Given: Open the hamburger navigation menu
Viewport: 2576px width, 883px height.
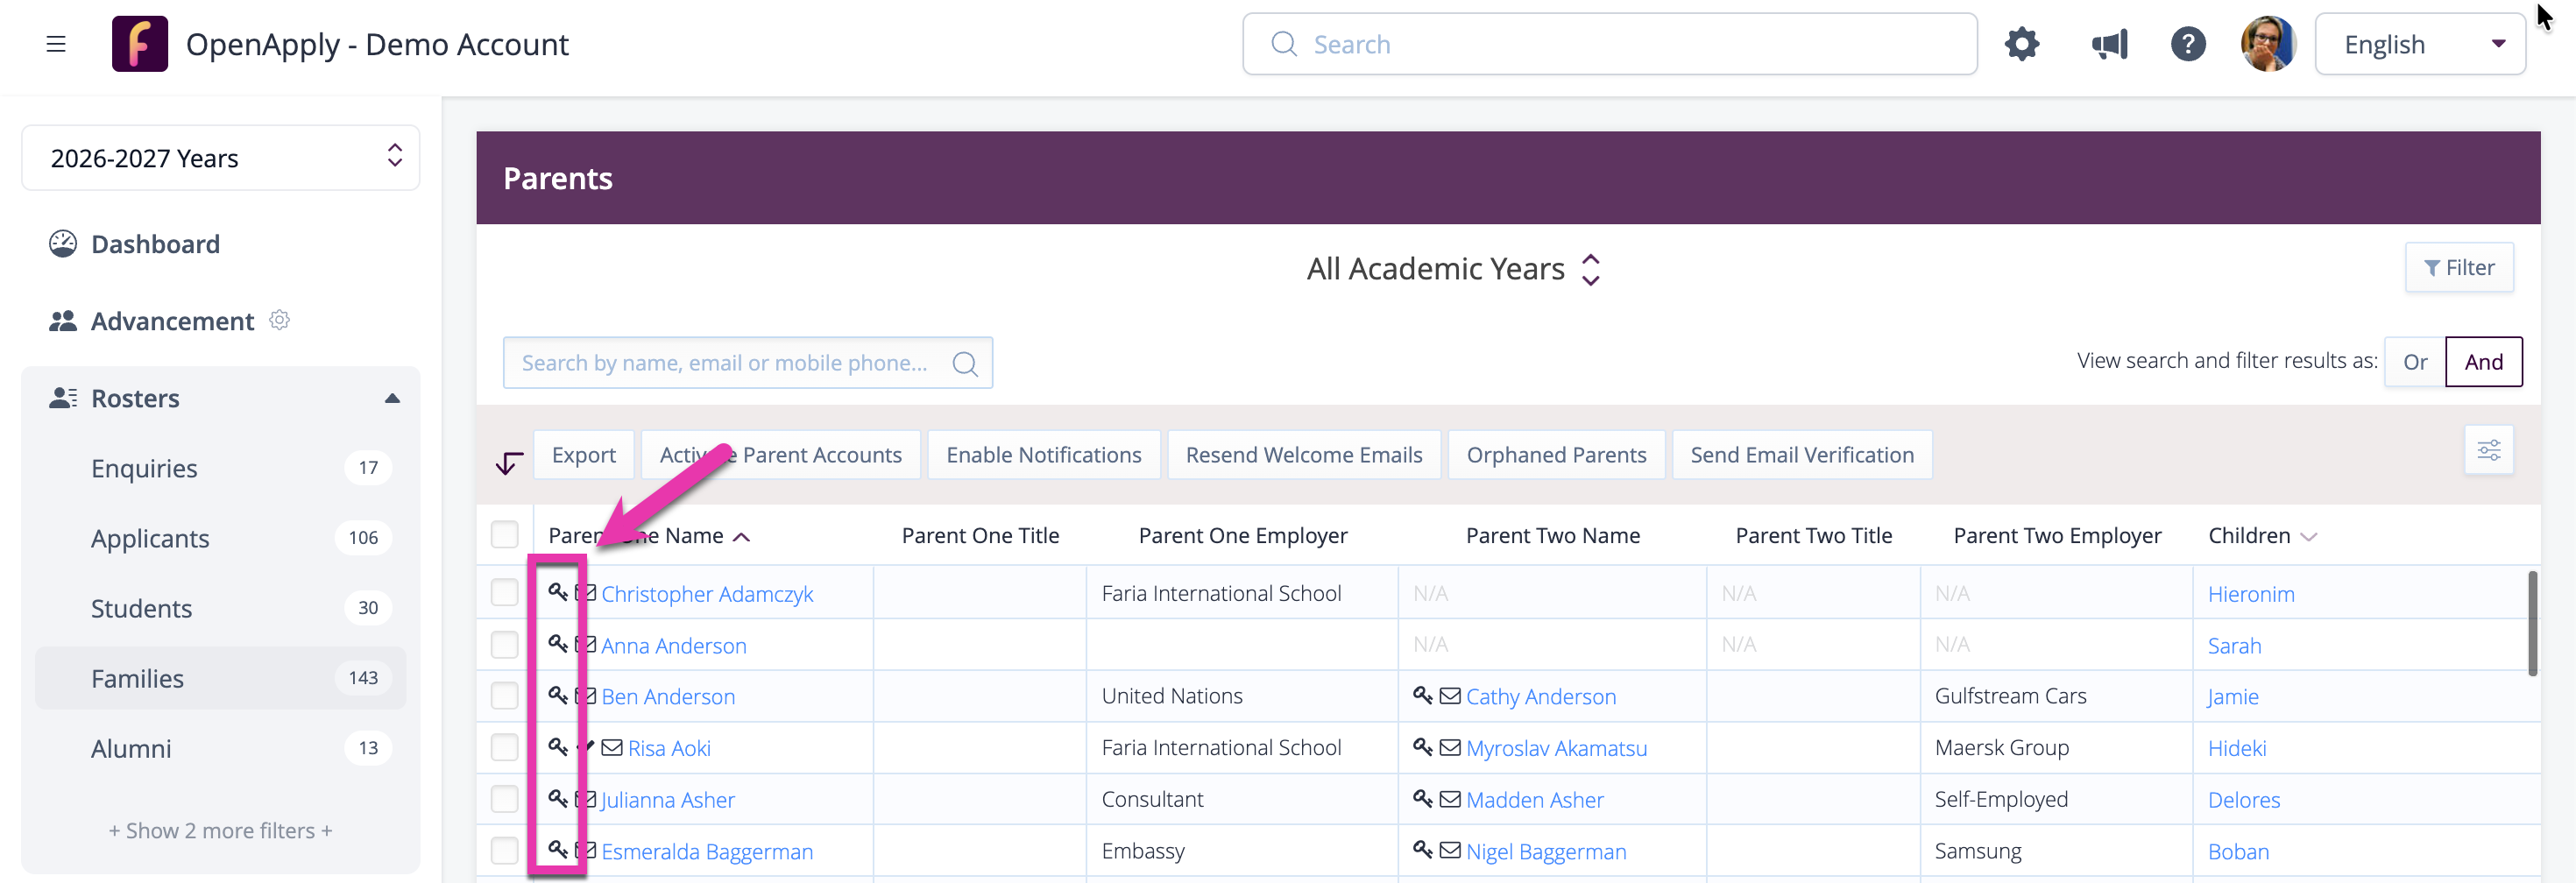Looking at the screenshot, I should tap(56, 44).
